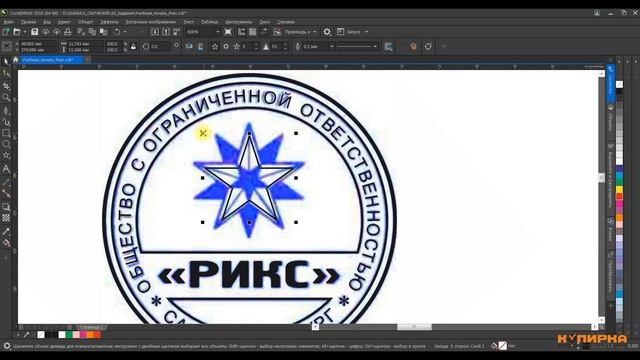Screen dimensions: 640x360
Task: Click the star points count field
Action: 247,47
